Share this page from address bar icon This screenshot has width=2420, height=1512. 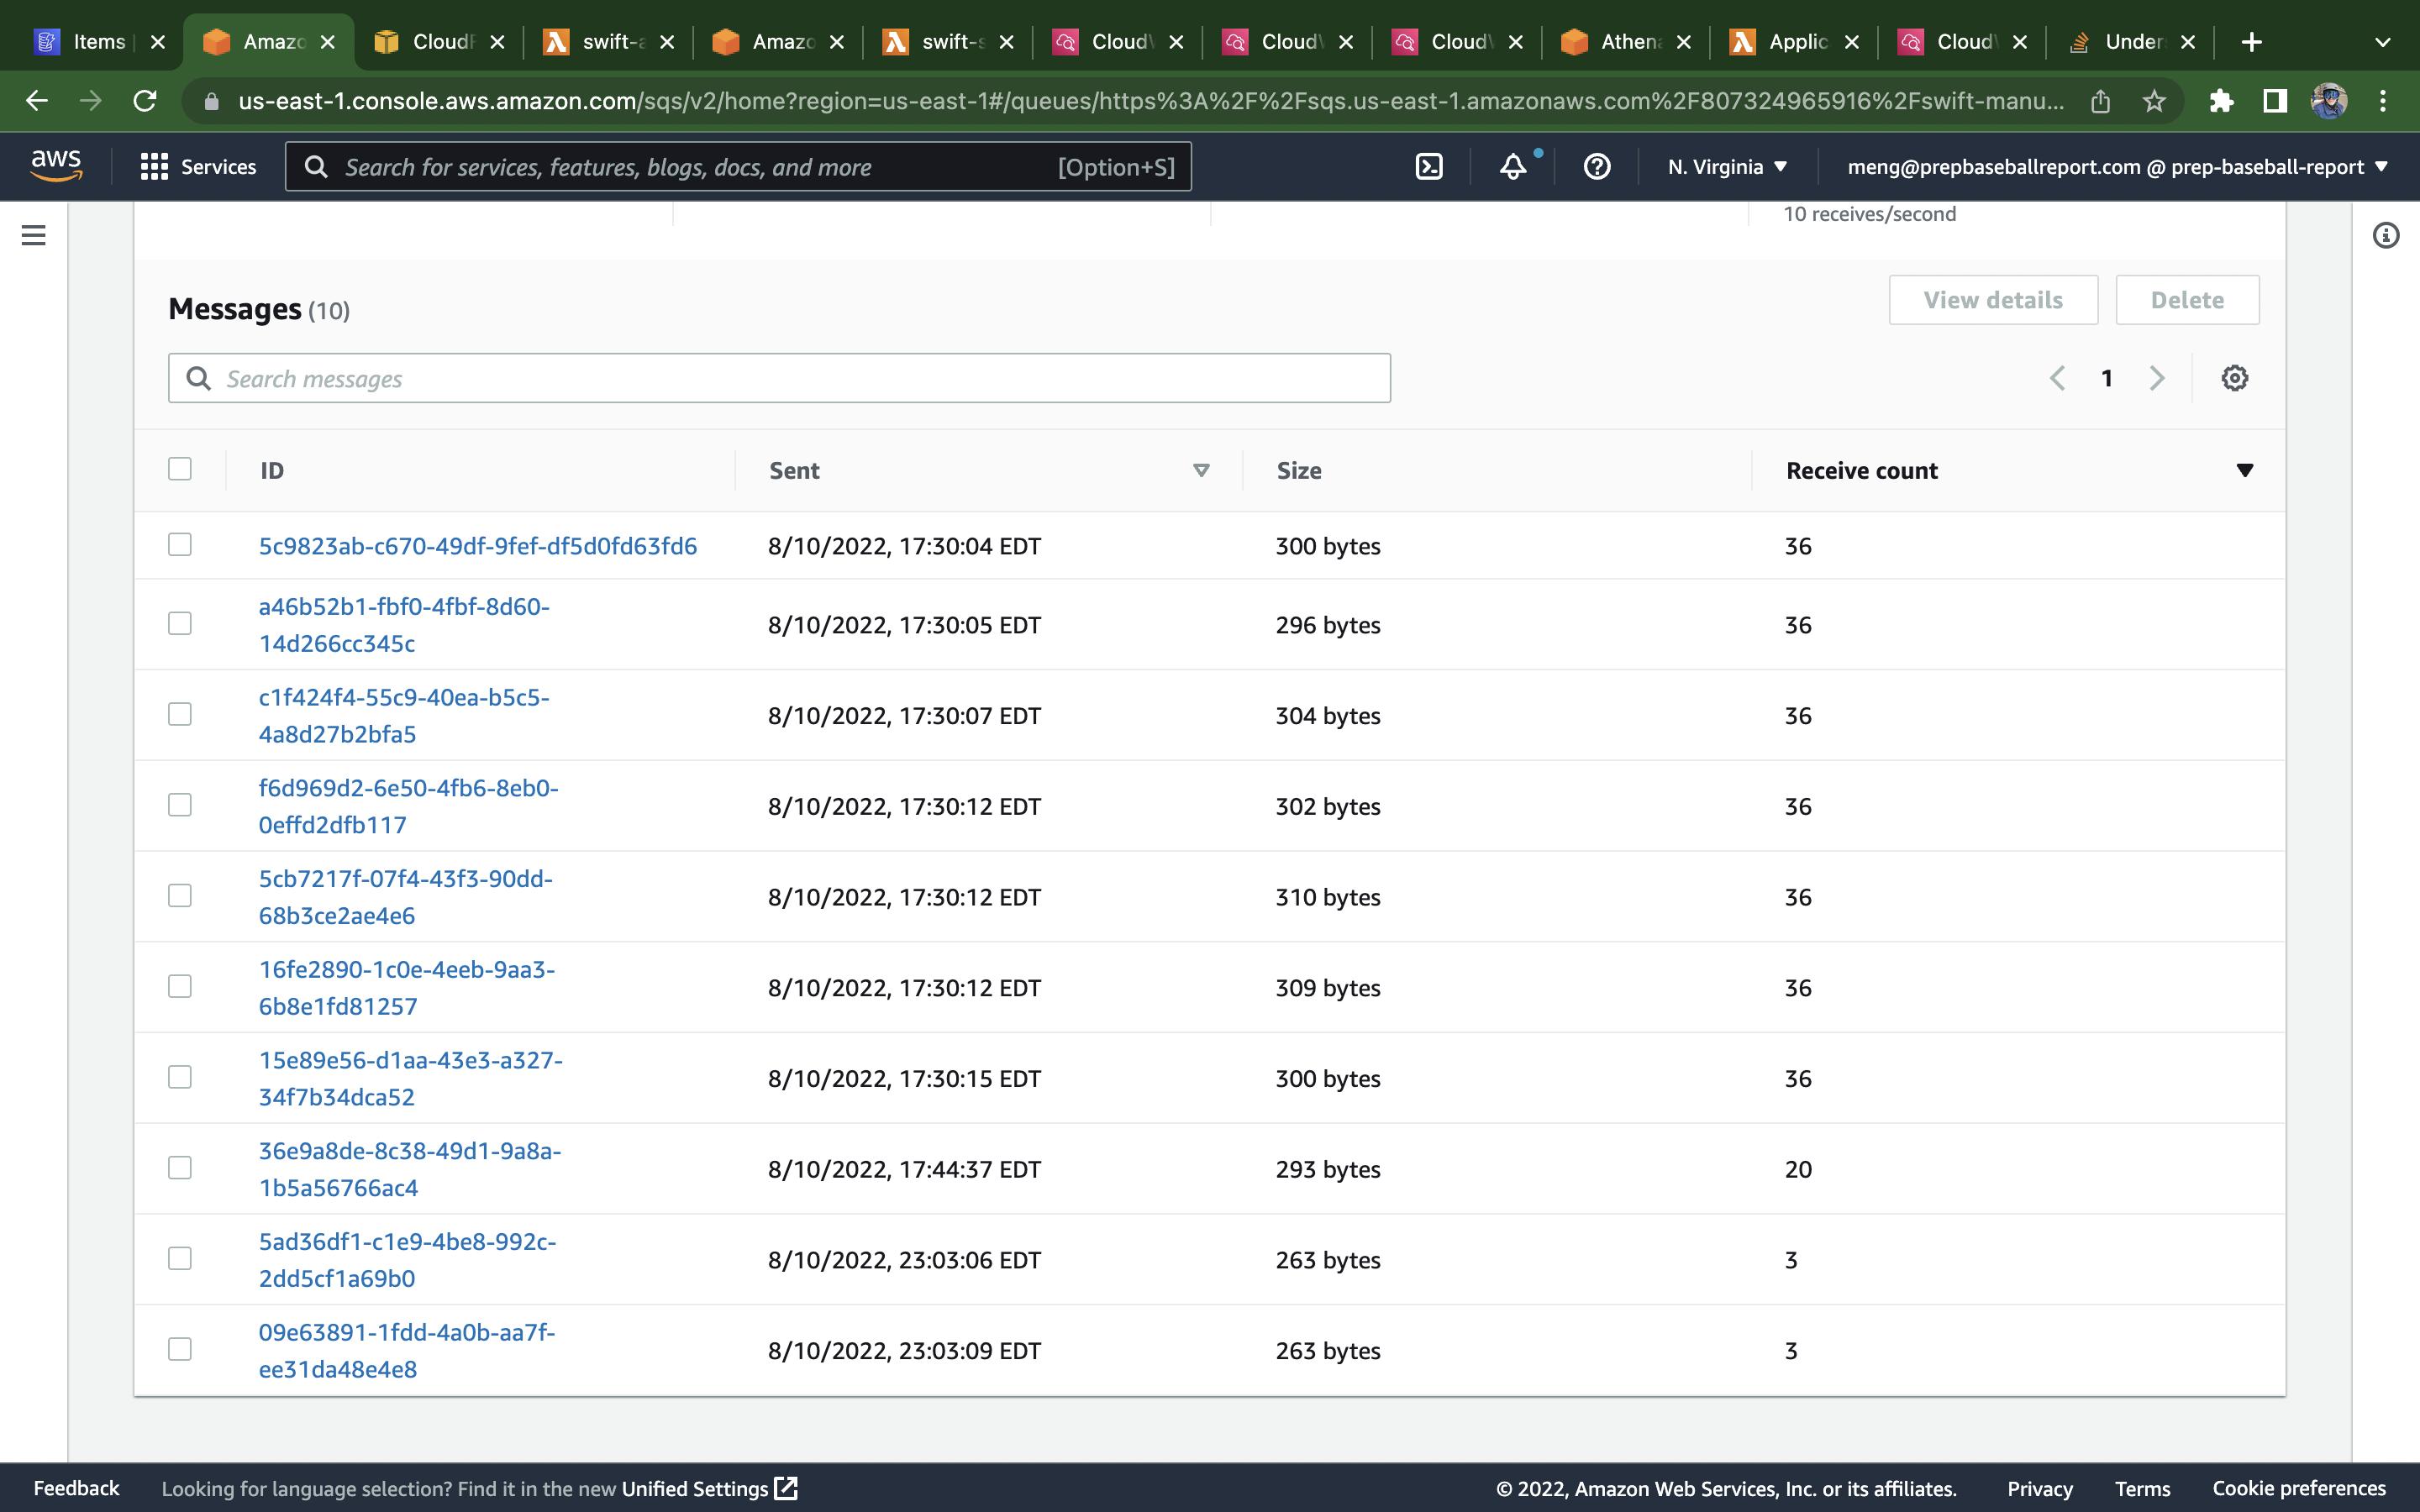point(2100,101)
